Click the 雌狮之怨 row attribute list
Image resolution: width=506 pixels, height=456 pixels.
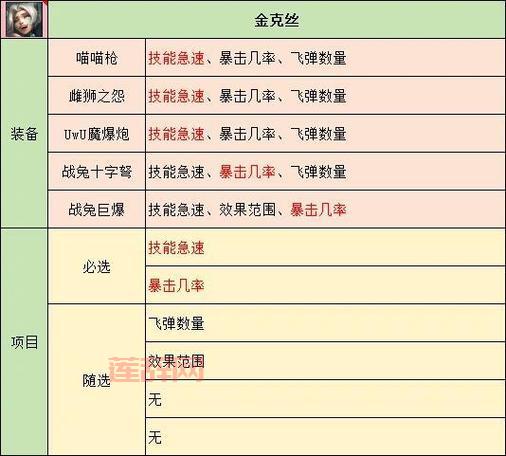tap(247, 96)
